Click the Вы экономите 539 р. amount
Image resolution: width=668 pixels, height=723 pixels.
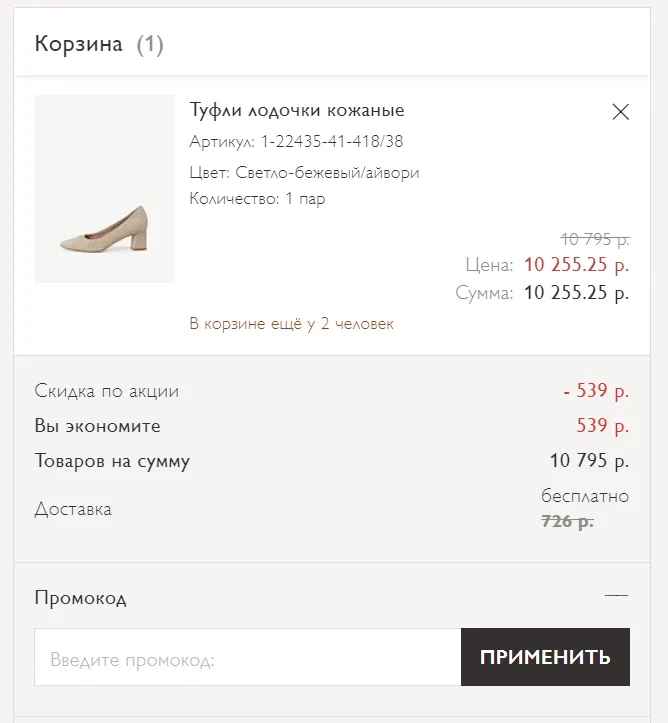[603, 426]
